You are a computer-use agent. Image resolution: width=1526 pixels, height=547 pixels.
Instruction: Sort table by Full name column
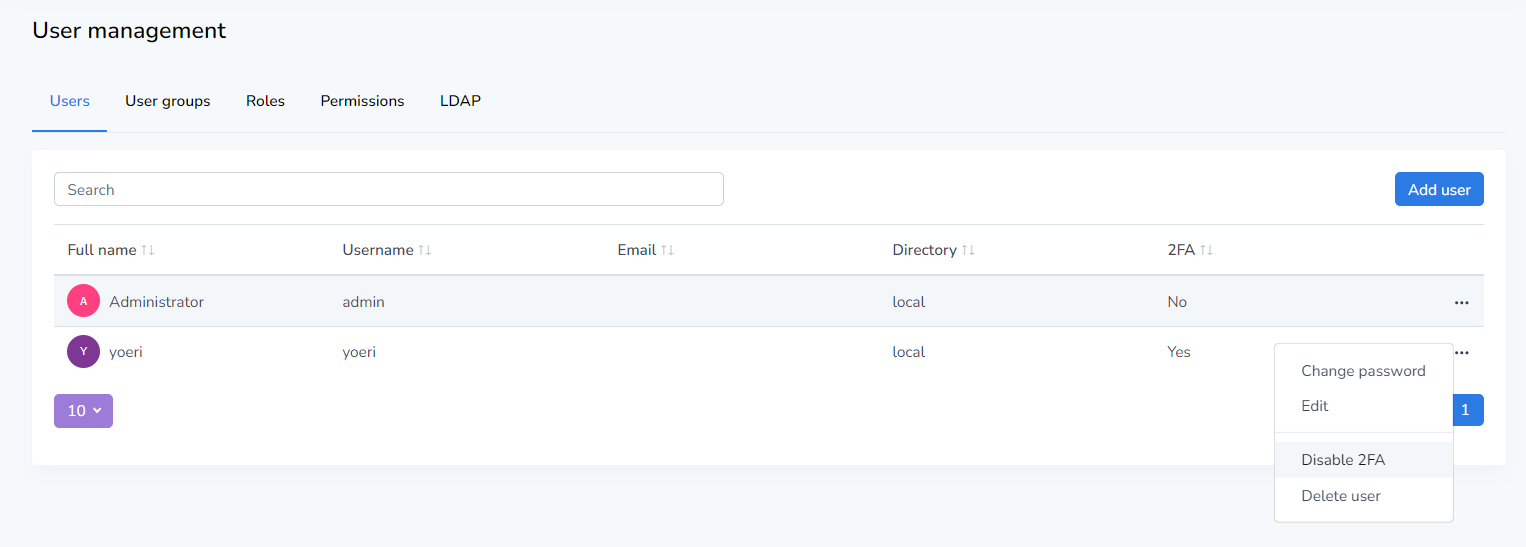(x=147, y=250)
